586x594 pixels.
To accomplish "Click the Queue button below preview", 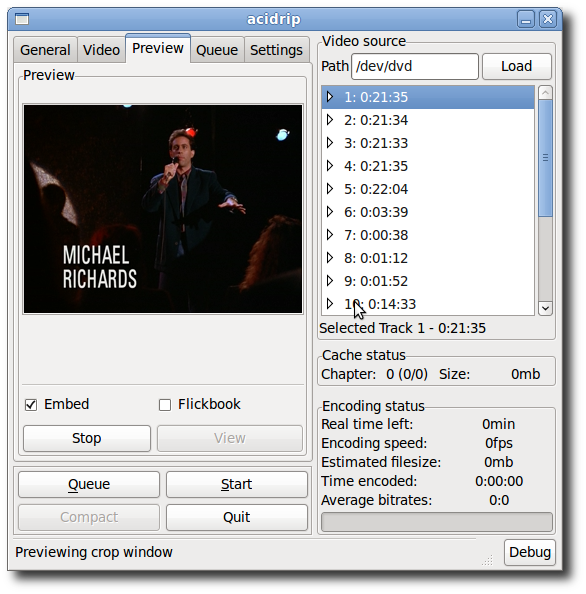I will click(x=89, y=484).
